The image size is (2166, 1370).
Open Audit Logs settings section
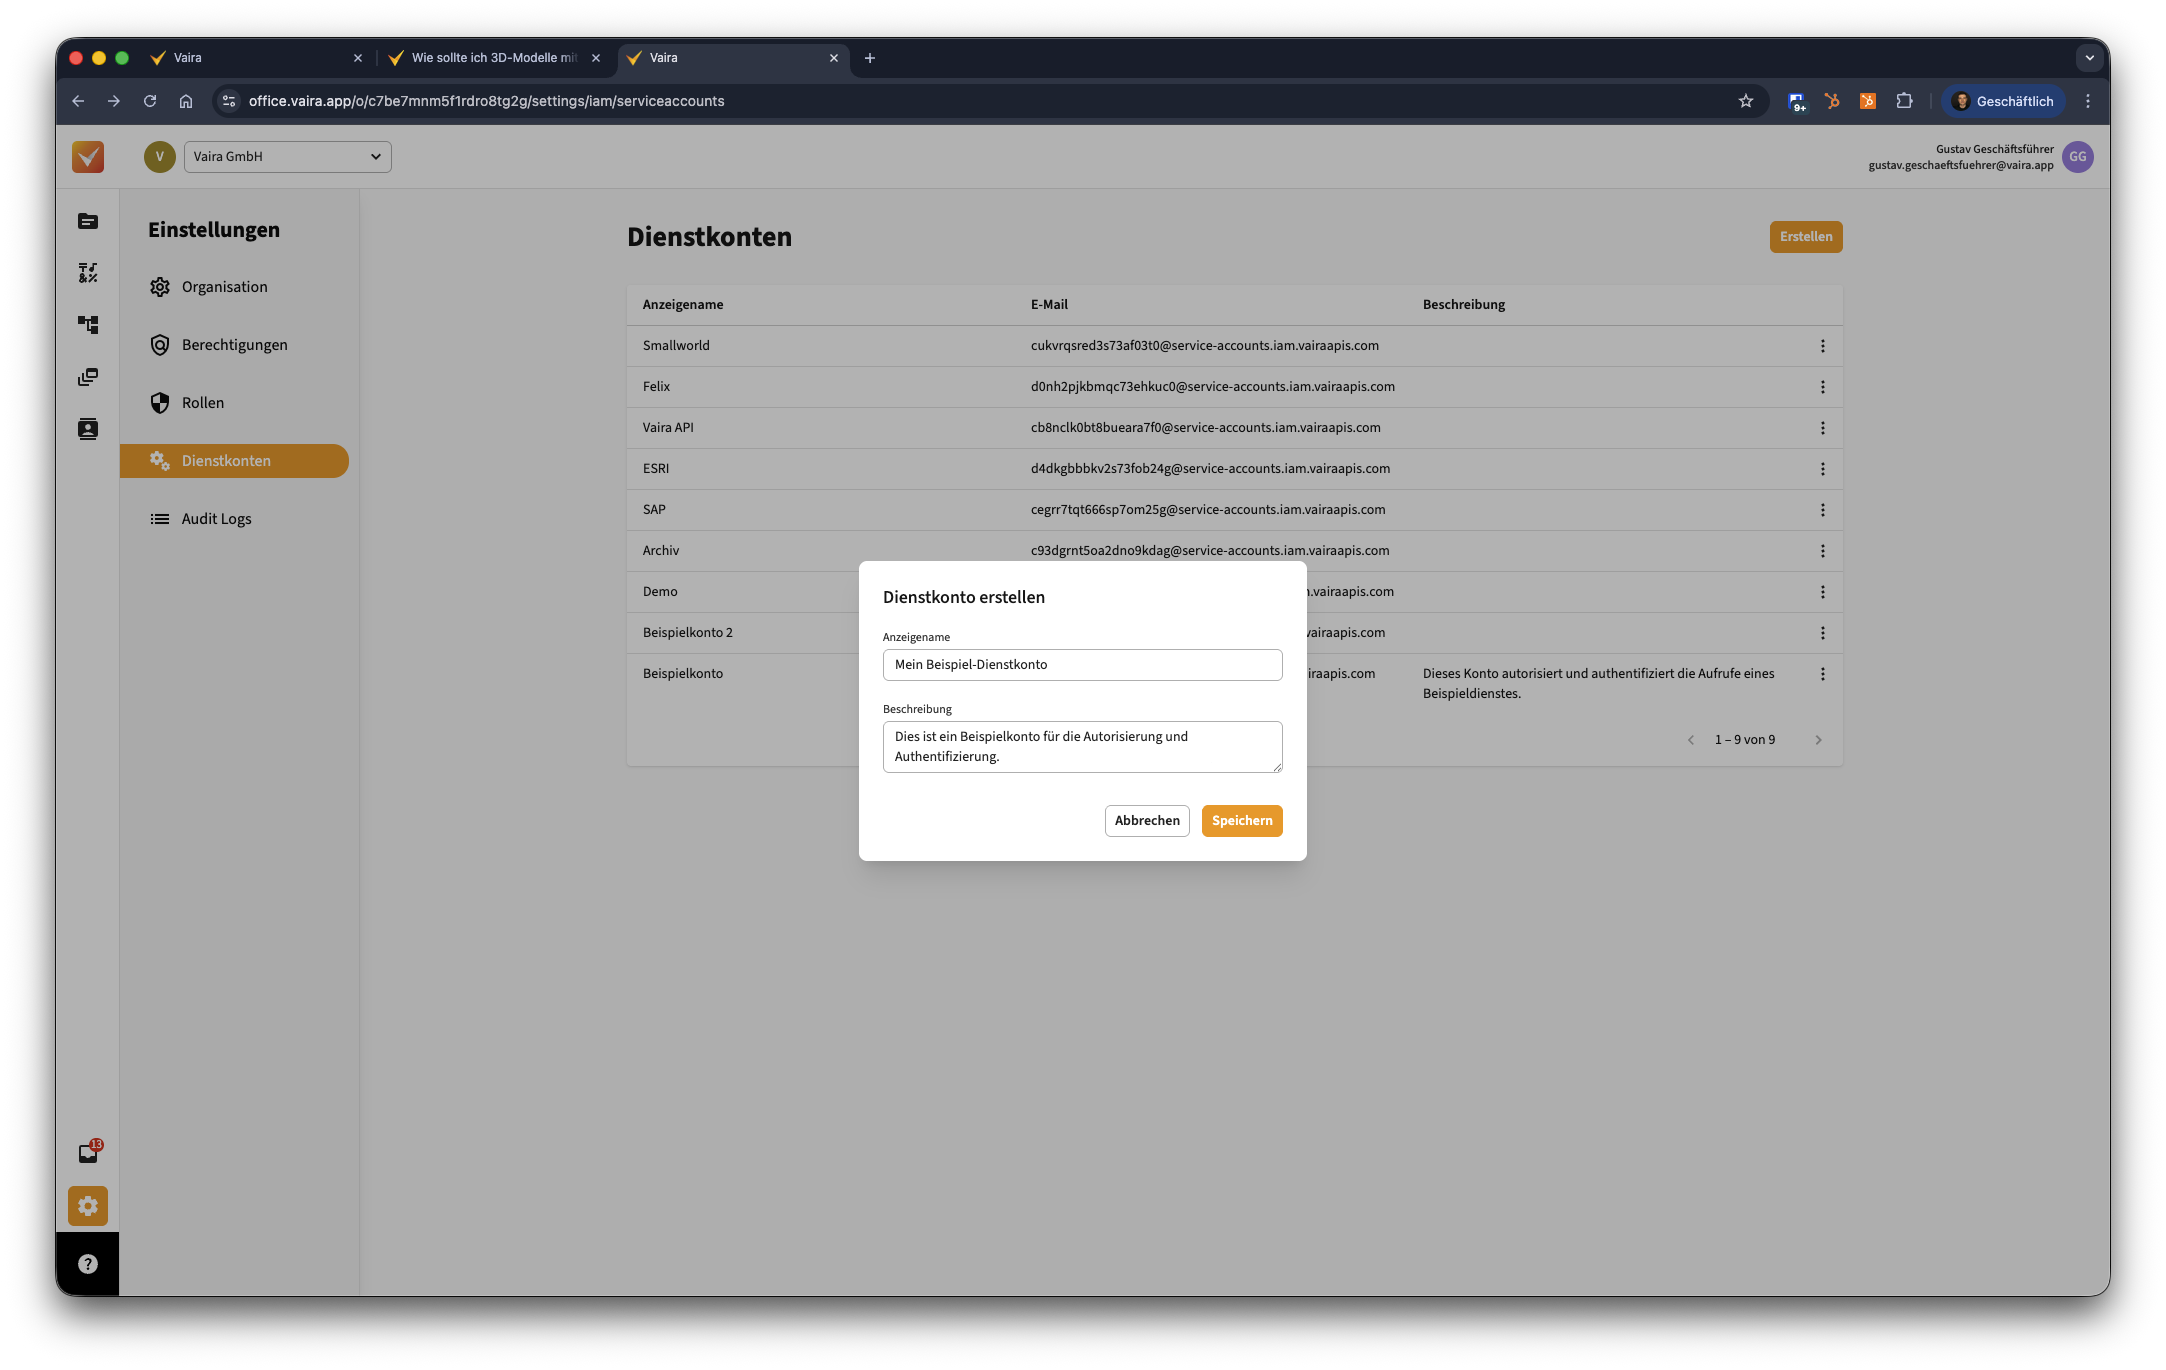216,519
